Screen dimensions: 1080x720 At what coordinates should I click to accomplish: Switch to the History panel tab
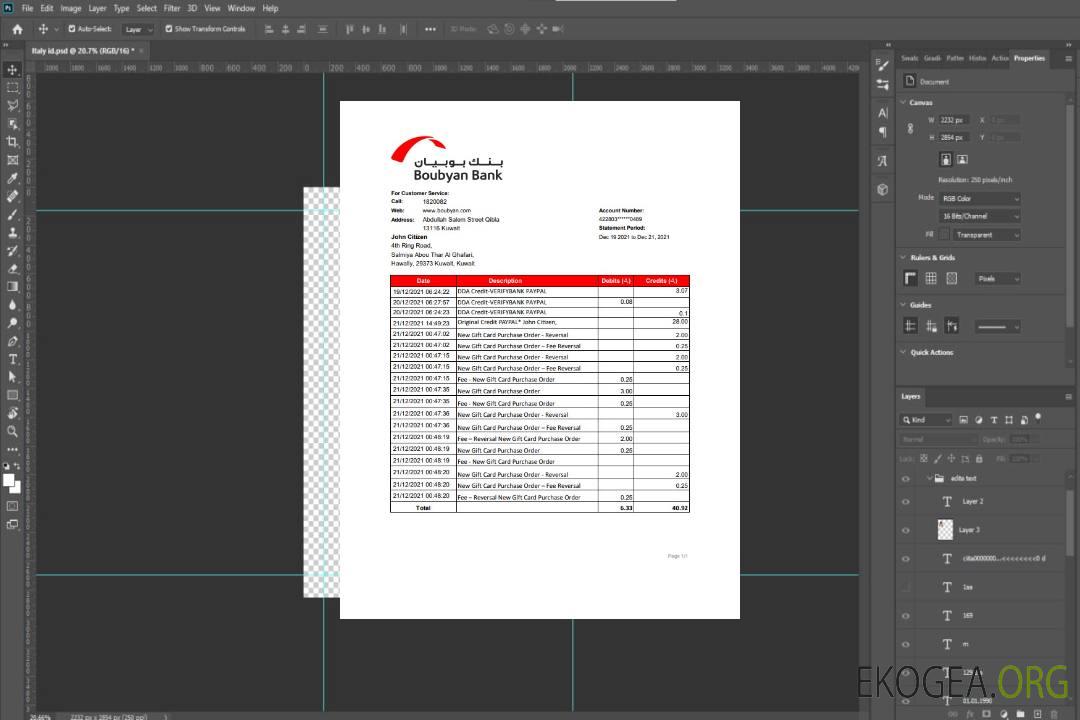977,59
